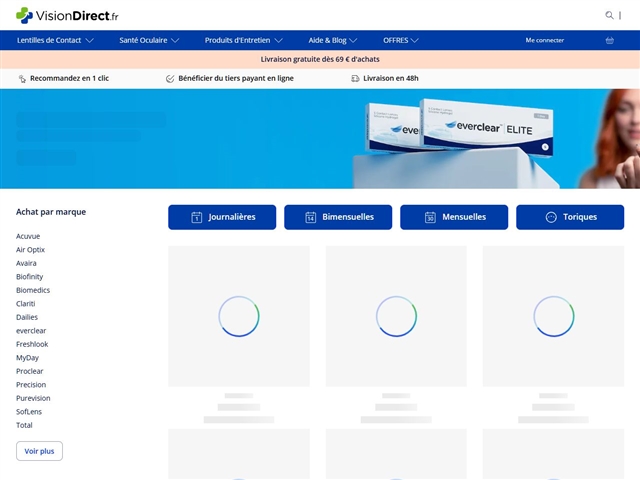Image resolution: width=640 pixels, height=480 pixels.
Task: Click Voir plus brands button
Action: pos(39,451)
